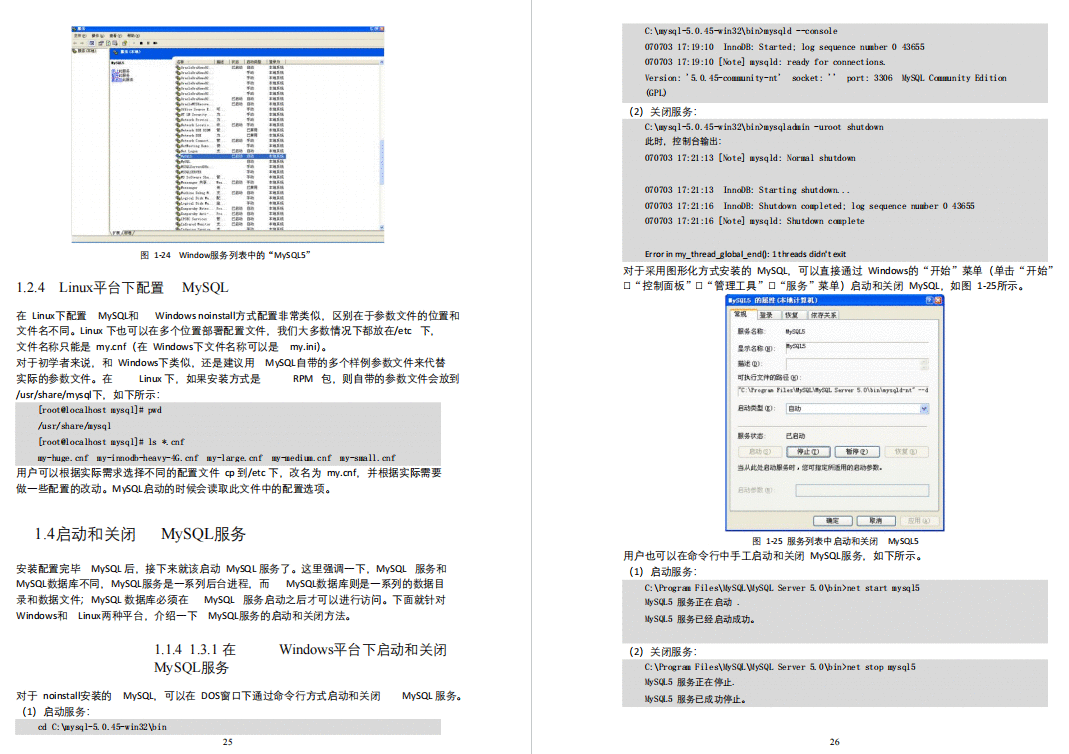
Task: Click the gear icon in blue 服务(本地) header
Action: [115, 52]
